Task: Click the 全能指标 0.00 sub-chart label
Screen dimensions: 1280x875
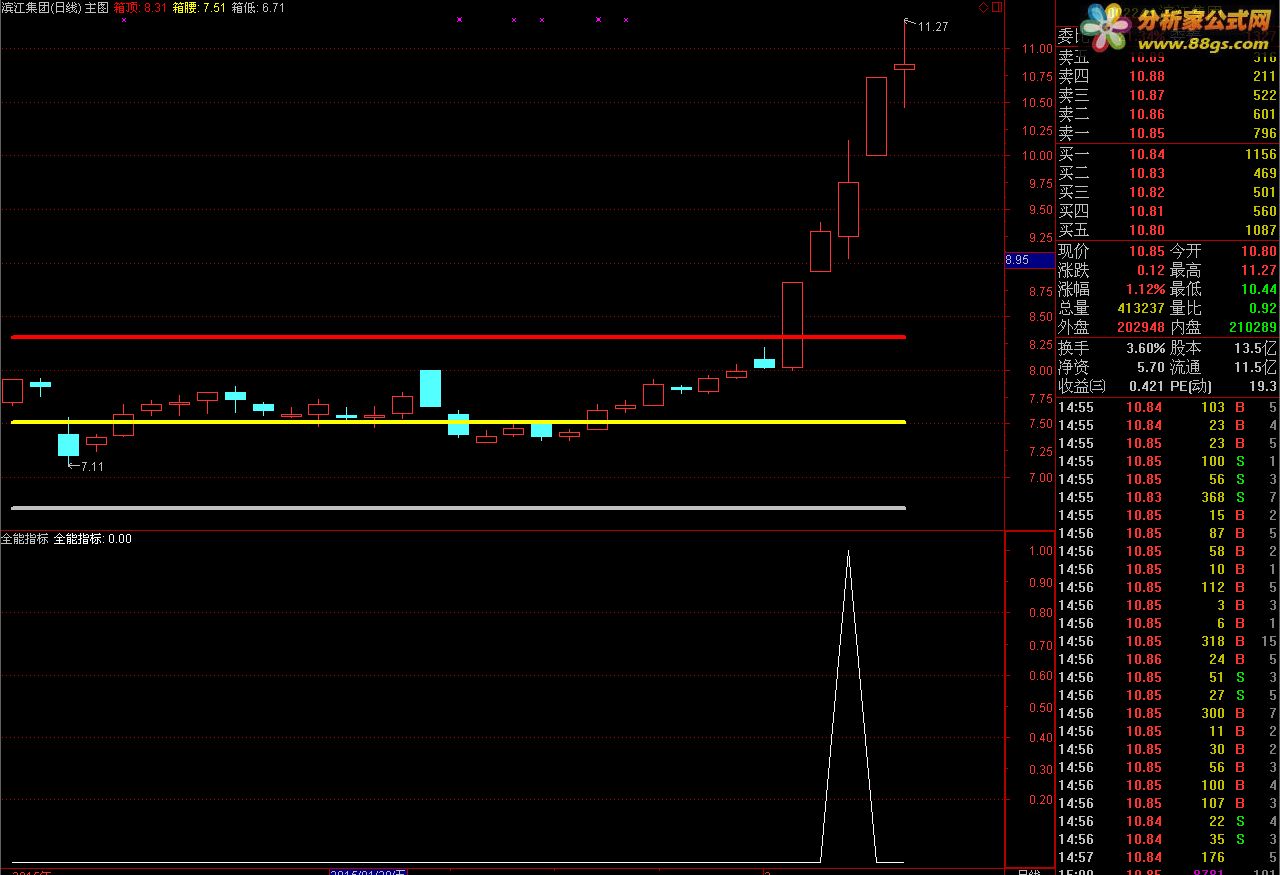Action: pos(93,539)
